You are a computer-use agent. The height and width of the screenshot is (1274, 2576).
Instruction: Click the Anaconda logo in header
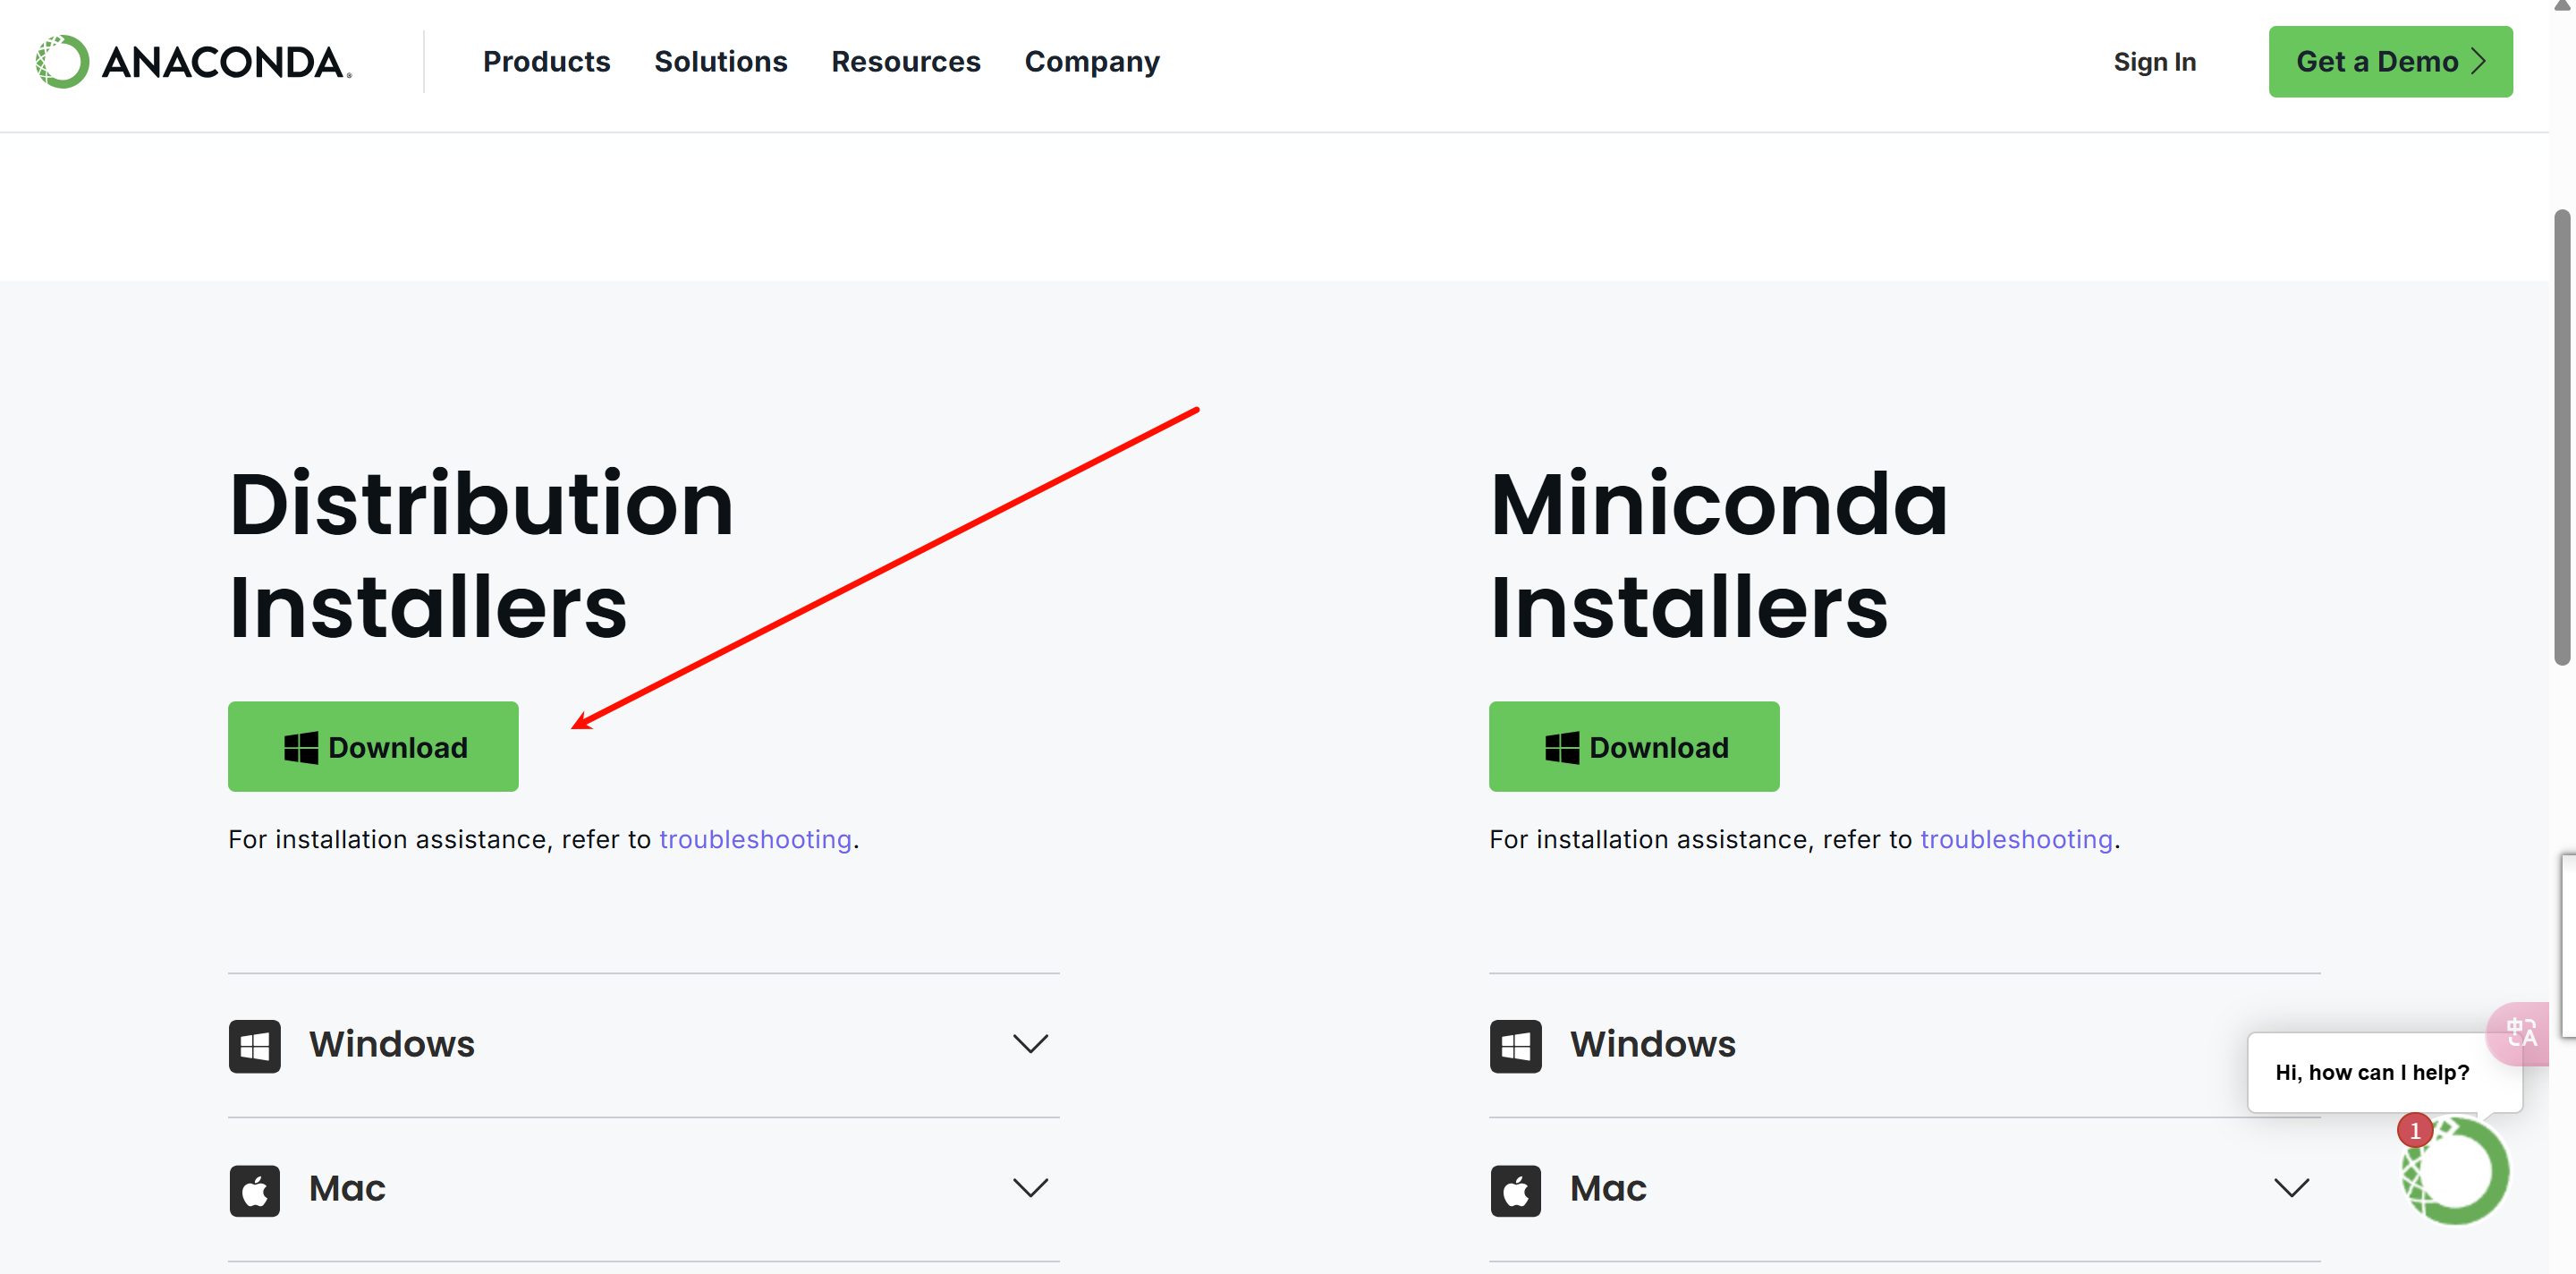click(x=193, y=62)
